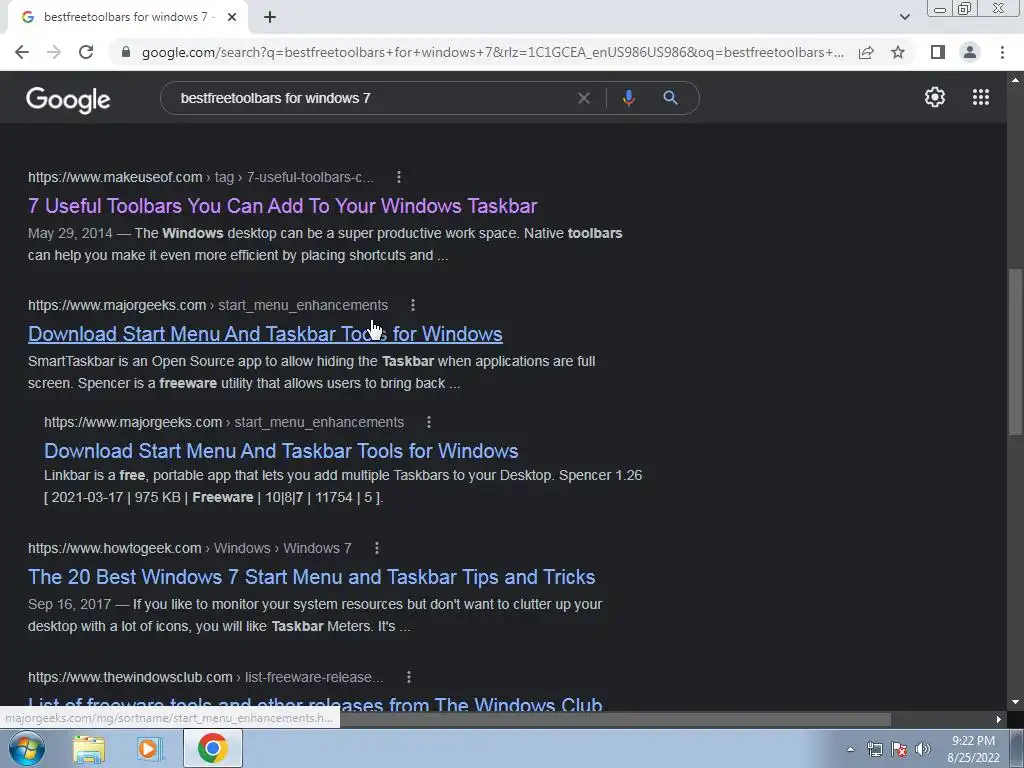Start voice search with microphone
The width and height of the screenshot is (1024, 768).
click(x=628, y=98)
